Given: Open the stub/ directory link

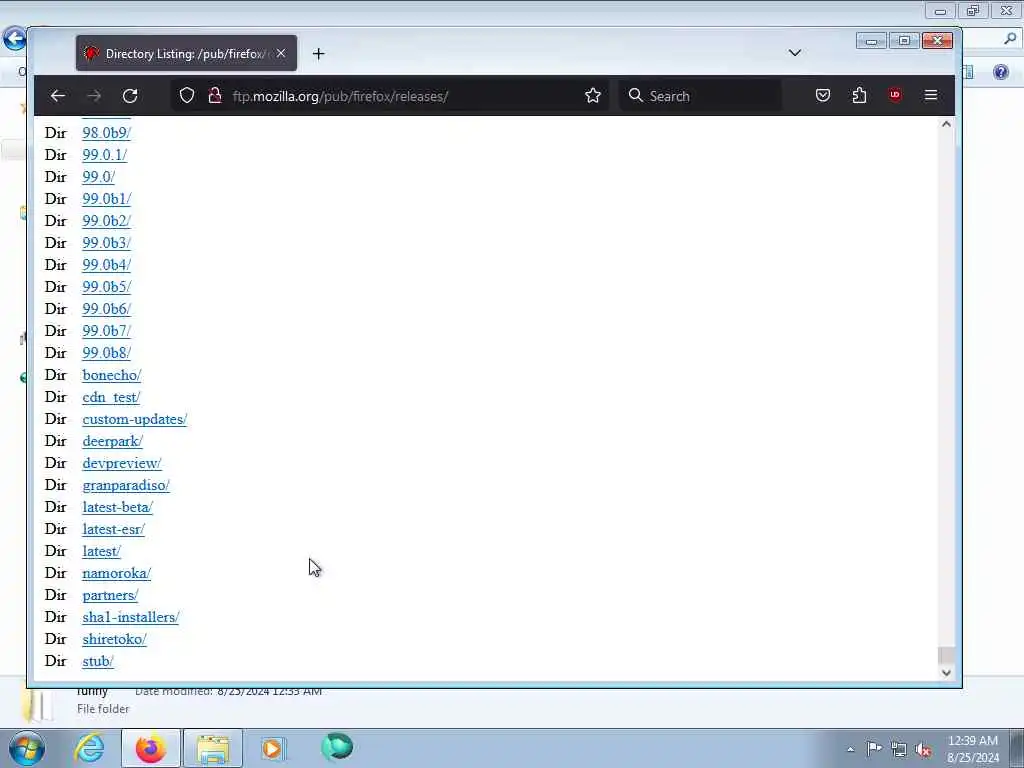Looking at the screenshot, I should click(98, 661).
